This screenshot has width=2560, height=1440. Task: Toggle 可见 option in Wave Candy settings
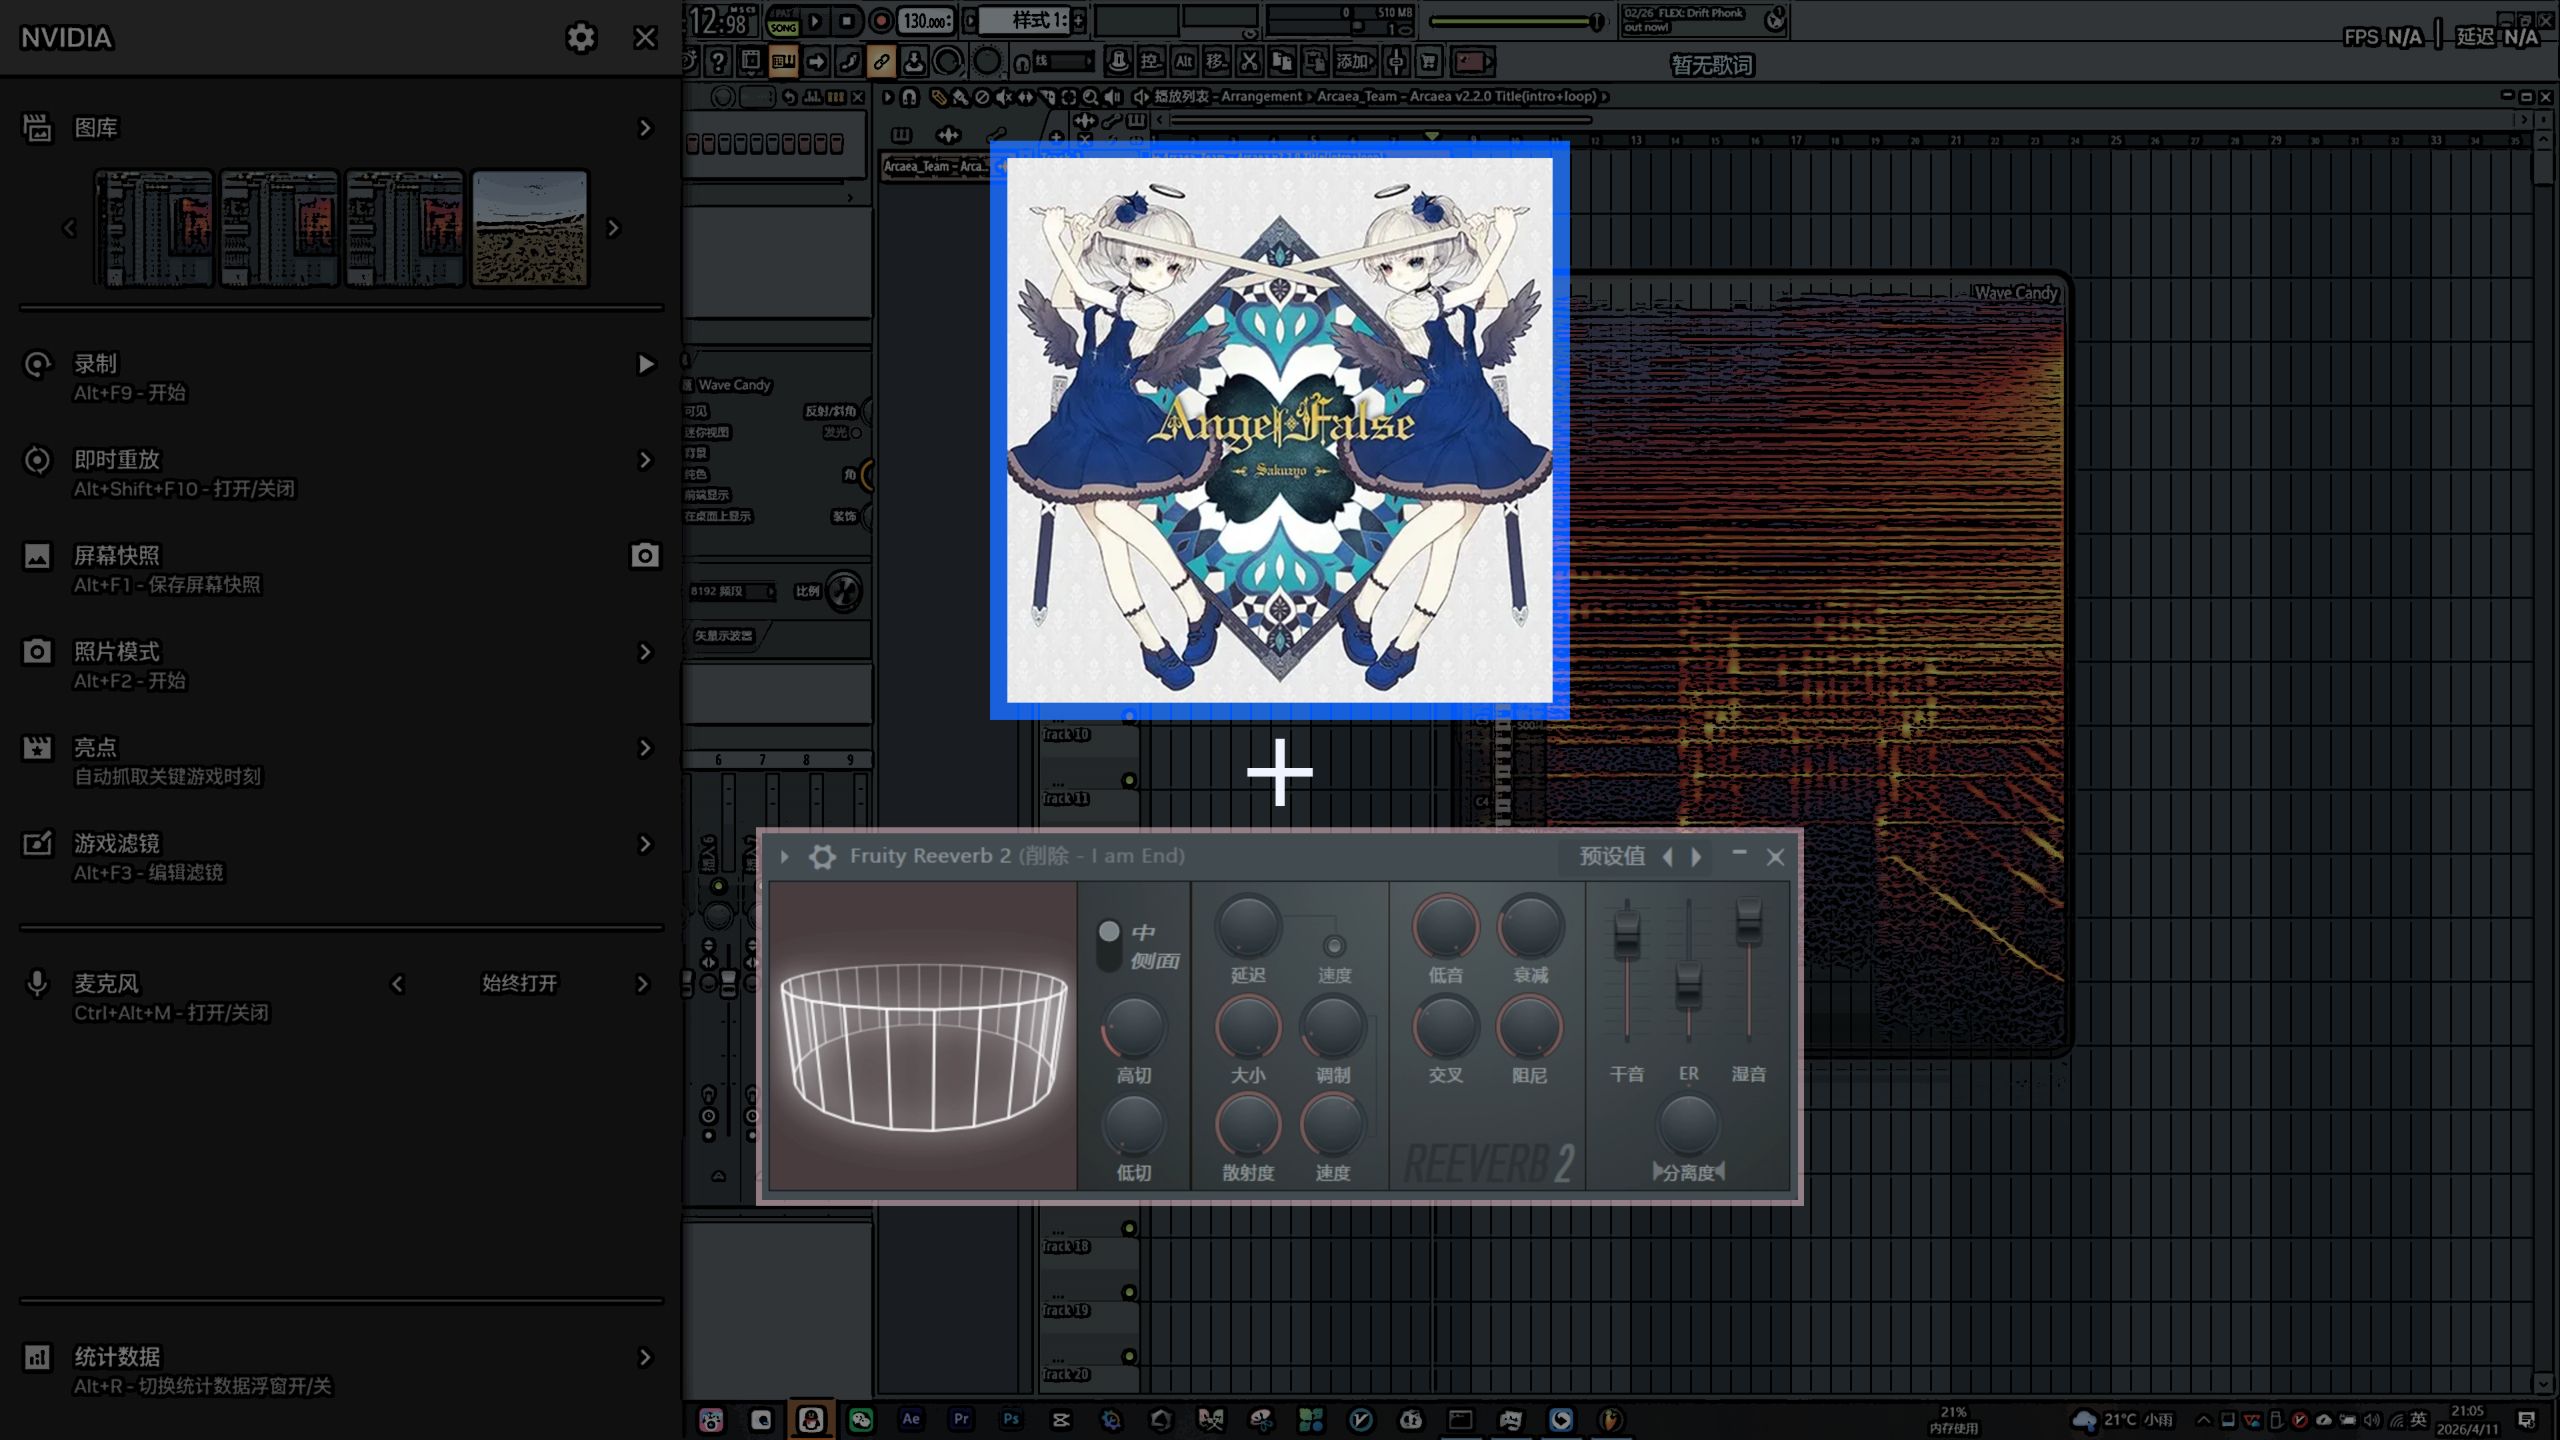pos(696,411)
